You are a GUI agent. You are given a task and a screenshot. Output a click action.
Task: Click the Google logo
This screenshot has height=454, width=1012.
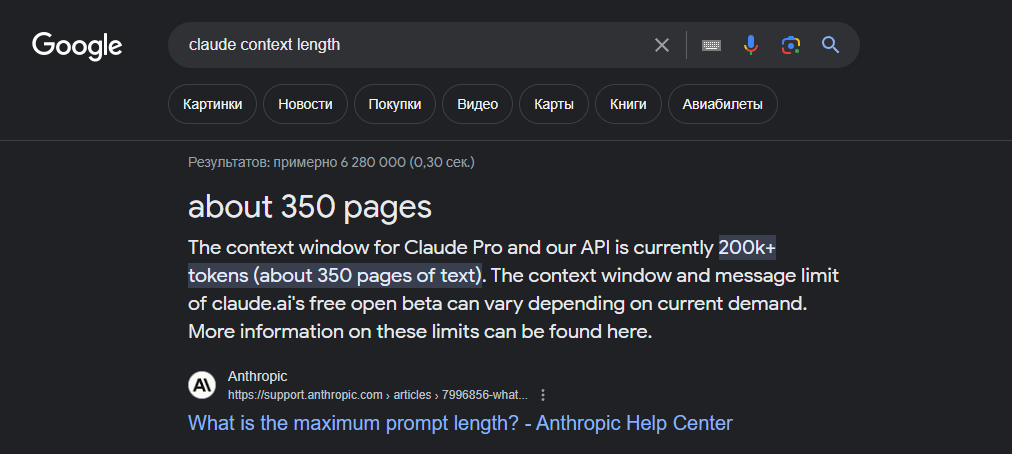pos(77,46)
